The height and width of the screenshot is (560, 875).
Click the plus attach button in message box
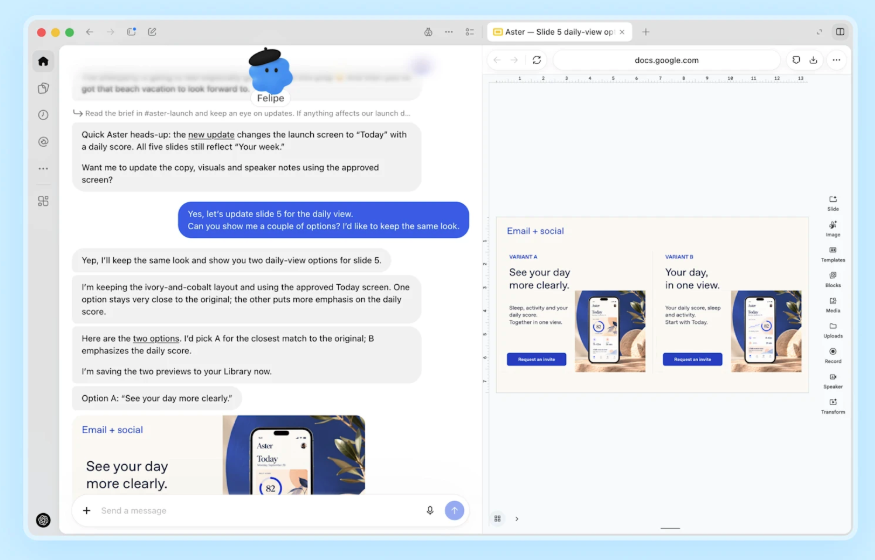86,510
